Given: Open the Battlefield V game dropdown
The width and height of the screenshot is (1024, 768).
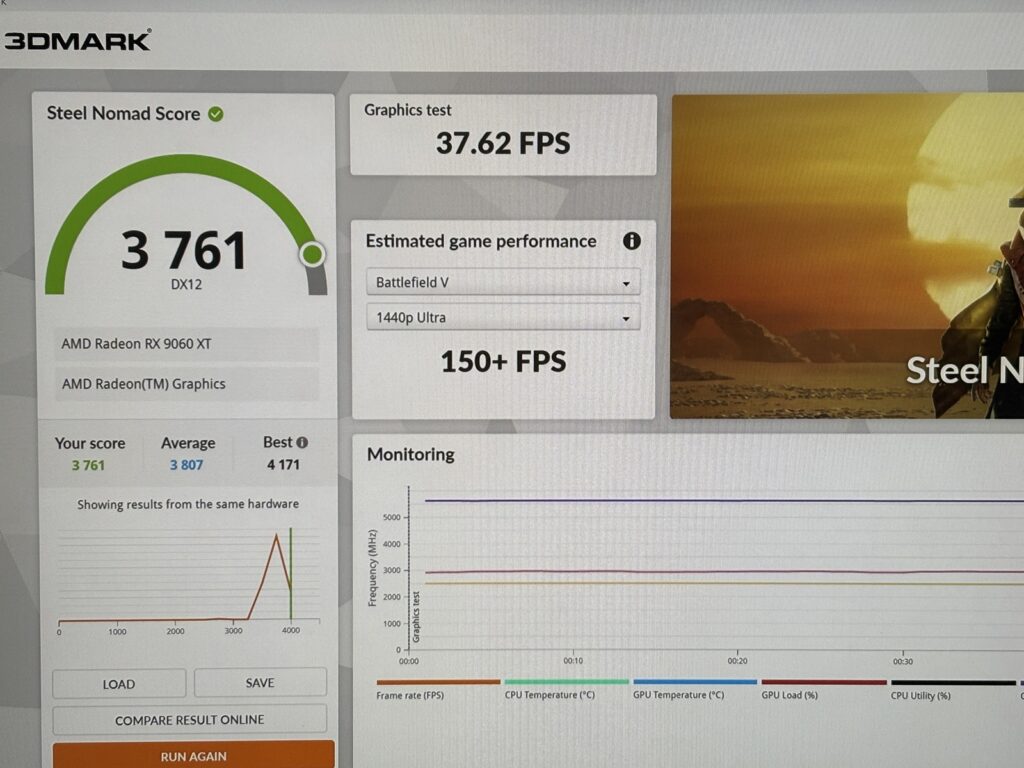Looking at the screenshot, I should (502, 283).
